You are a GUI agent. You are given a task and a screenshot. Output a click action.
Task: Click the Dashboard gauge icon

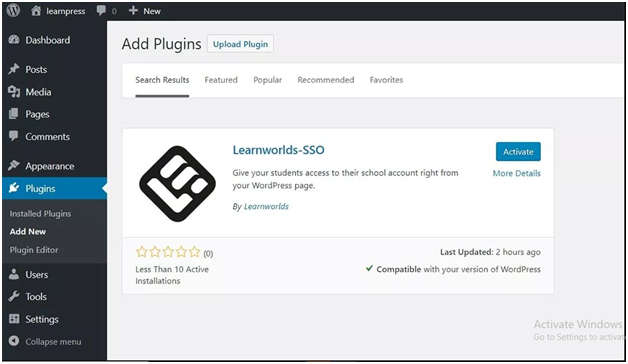point(14,40)
